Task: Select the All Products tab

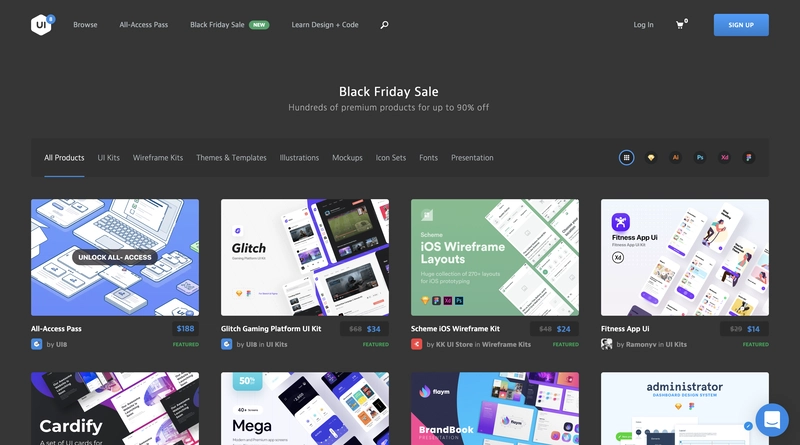Action: (64, 158)
